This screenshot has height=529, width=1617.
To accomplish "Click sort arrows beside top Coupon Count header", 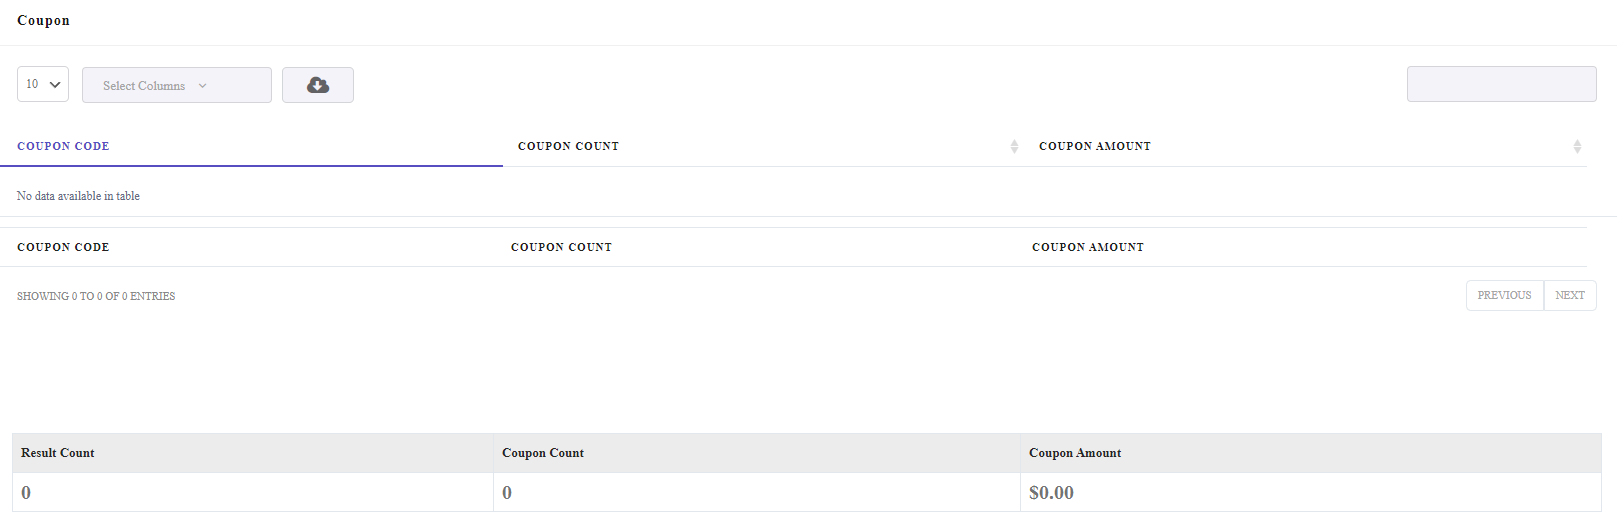I will pos(1014,147).
